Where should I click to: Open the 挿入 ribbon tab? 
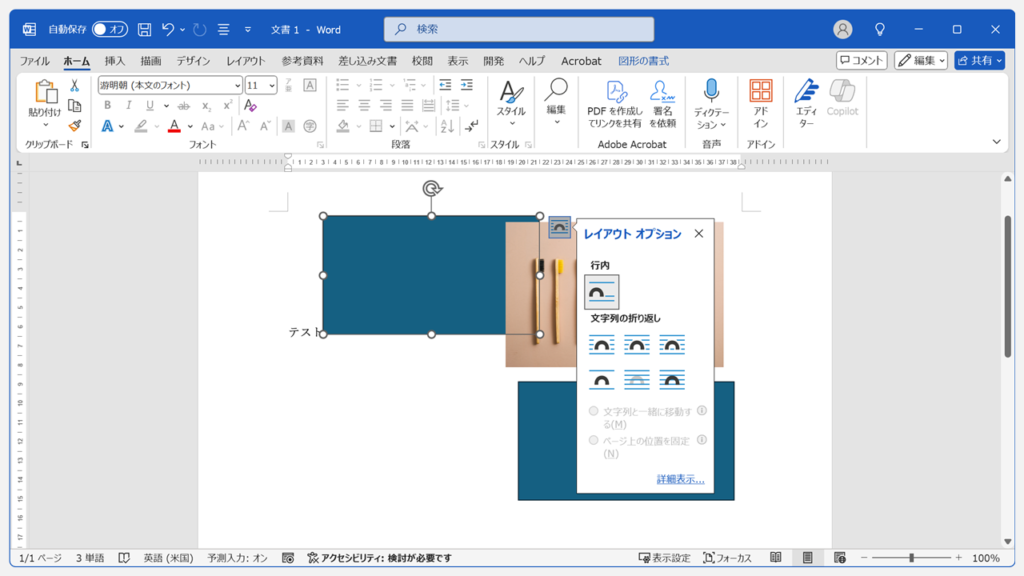tap(115, 61)
